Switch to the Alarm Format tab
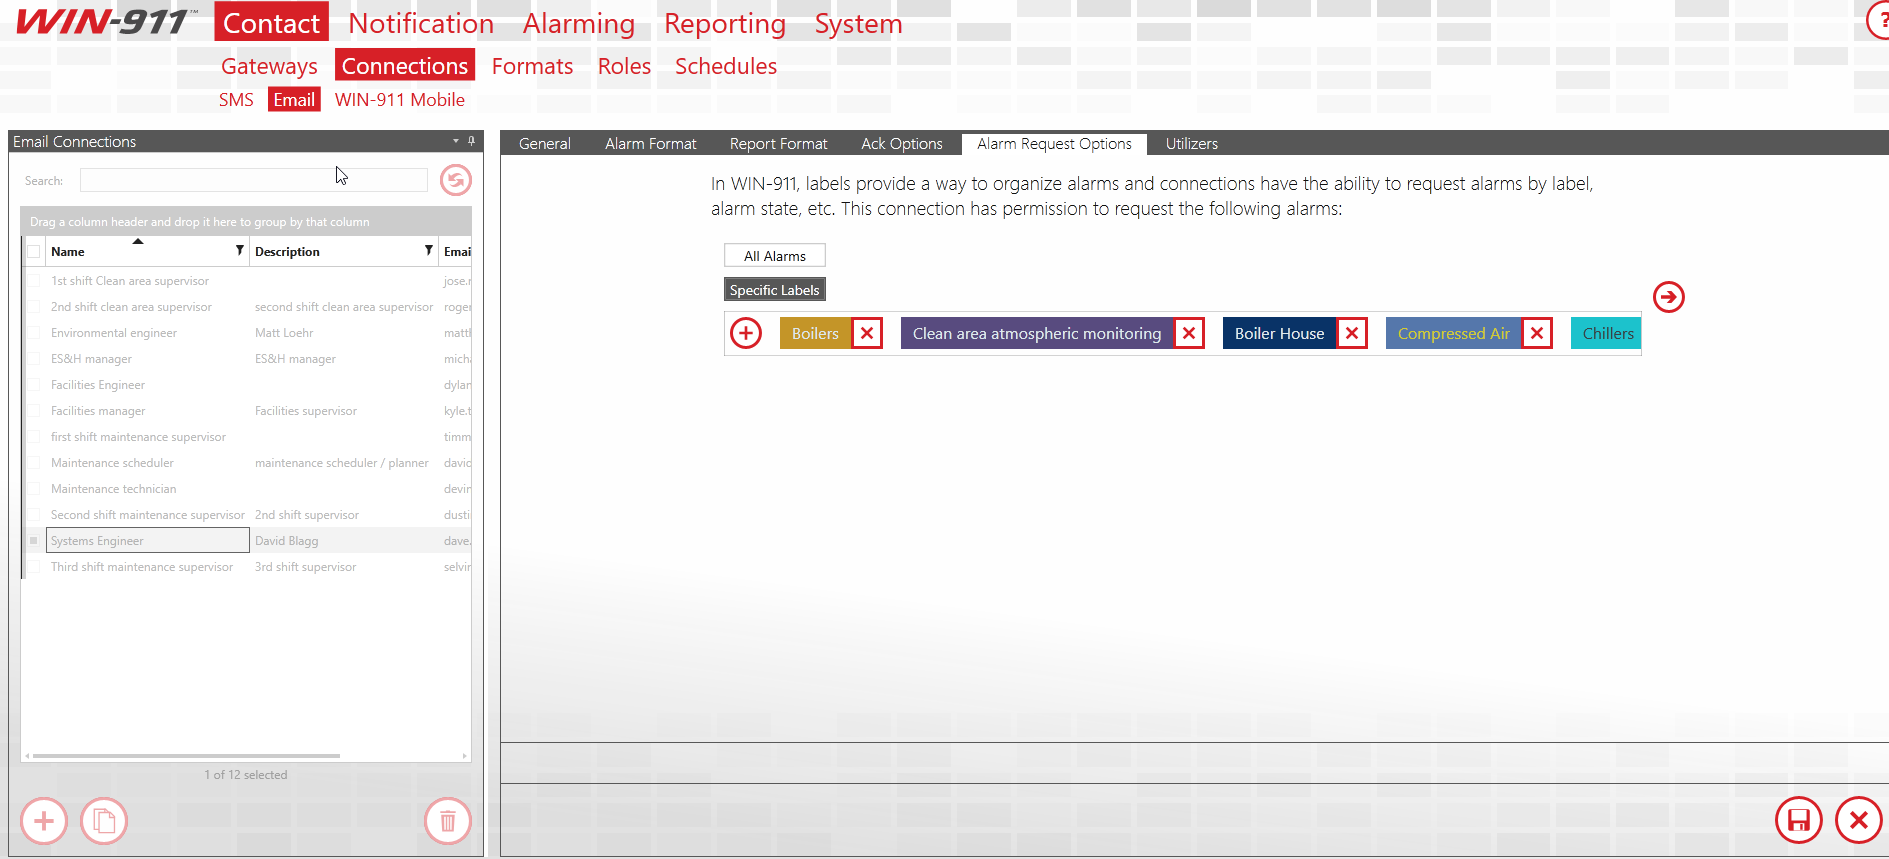The image size is (1889, 859). 650,144
